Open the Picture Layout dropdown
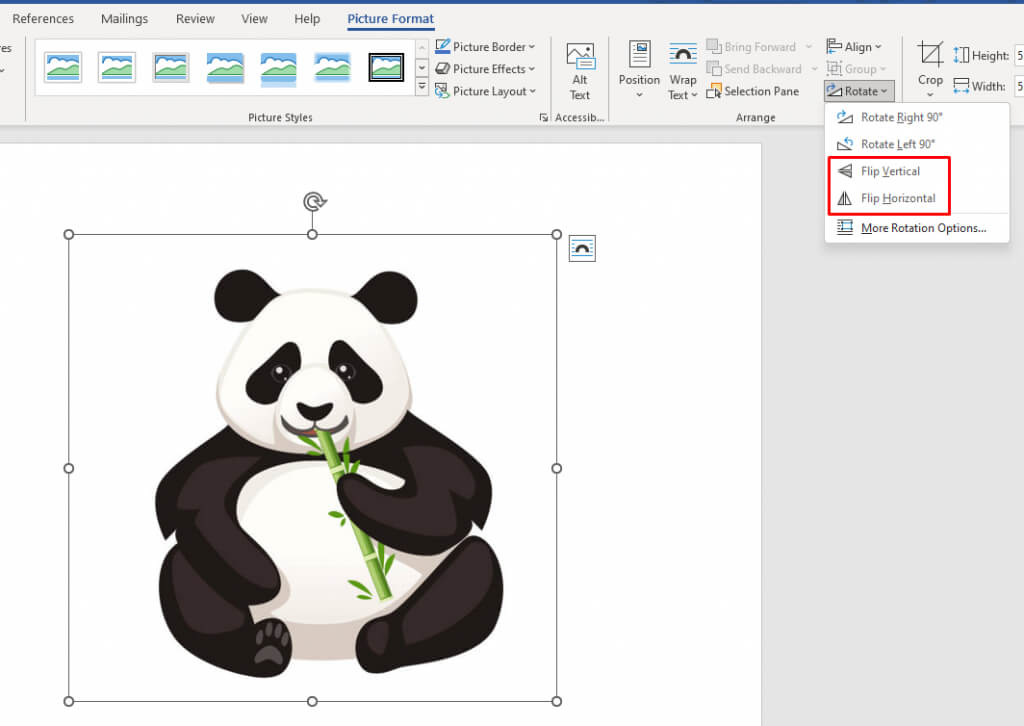Viewport: 1024px width, 726px height. tap(487, 91)
